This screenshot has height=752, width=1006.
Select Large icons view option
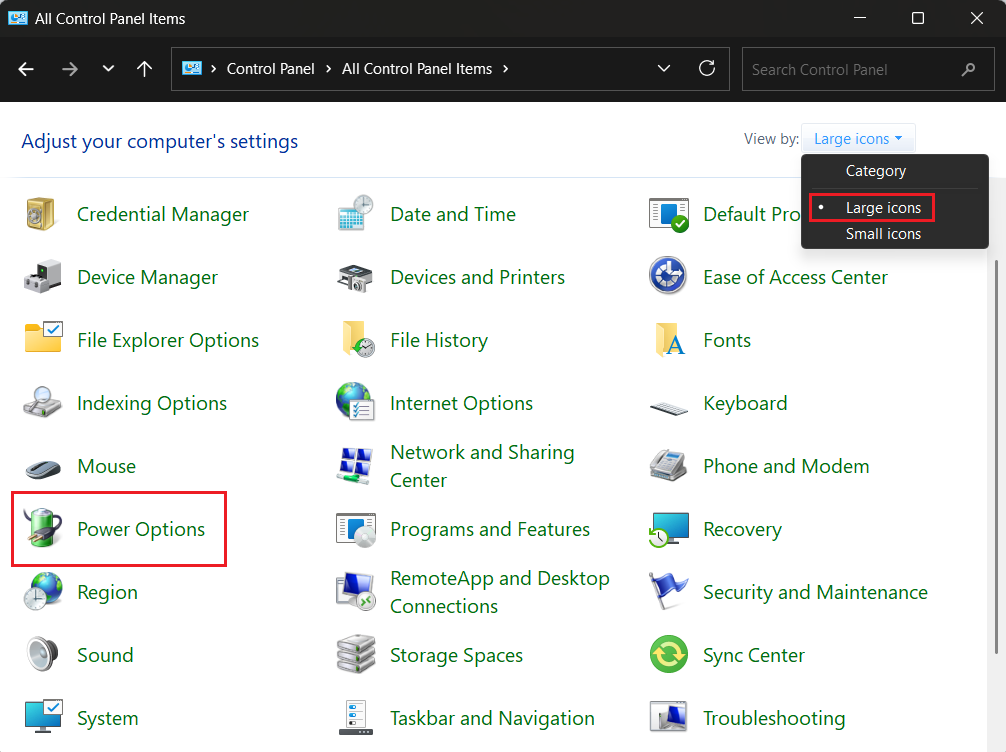tap(883, 208)
